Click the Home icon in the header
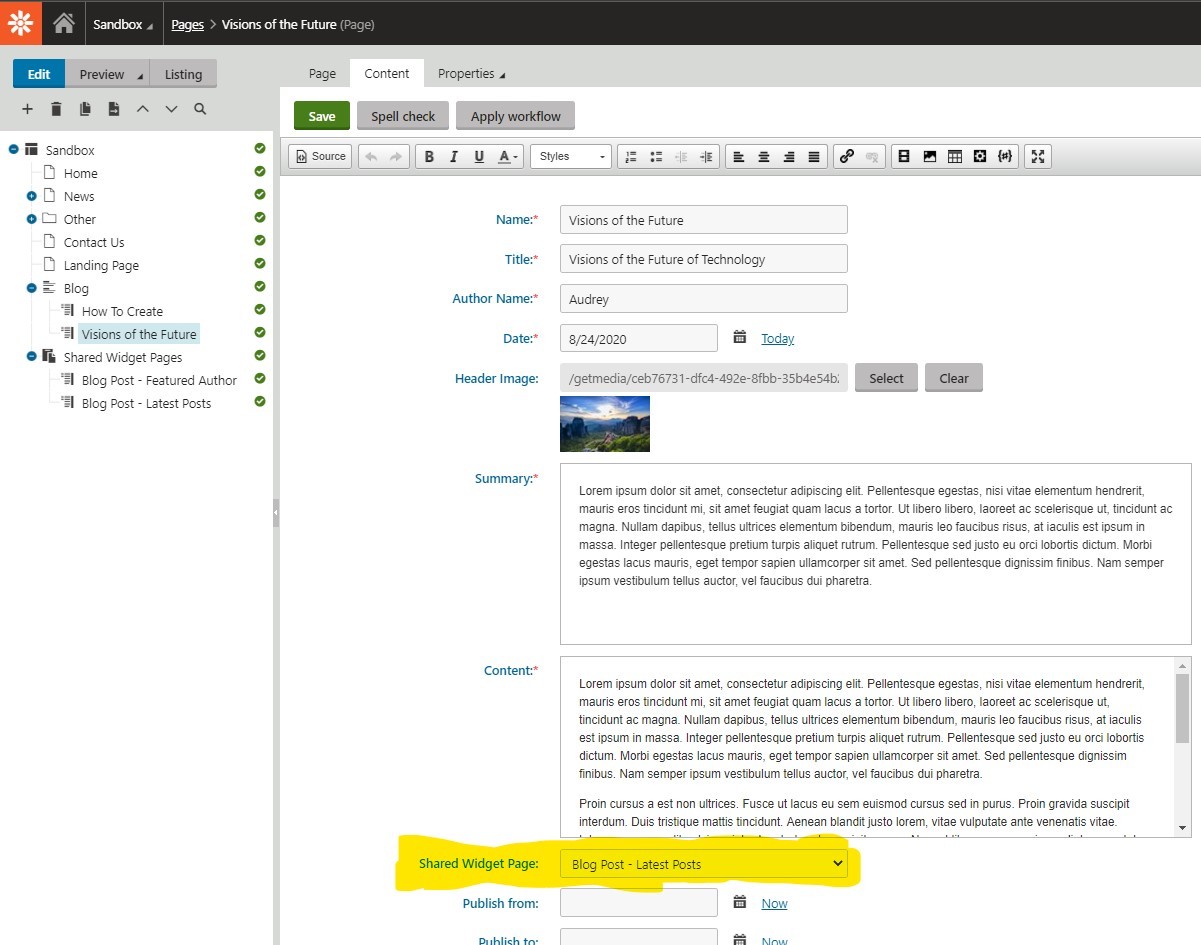Screen dimensions: 1201x945 point(63,23)
